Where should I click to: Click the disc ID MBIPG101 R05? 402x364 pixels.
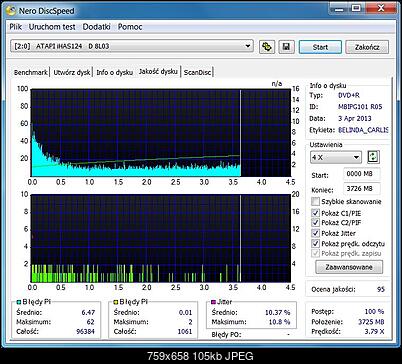click(x=360, y=107)
